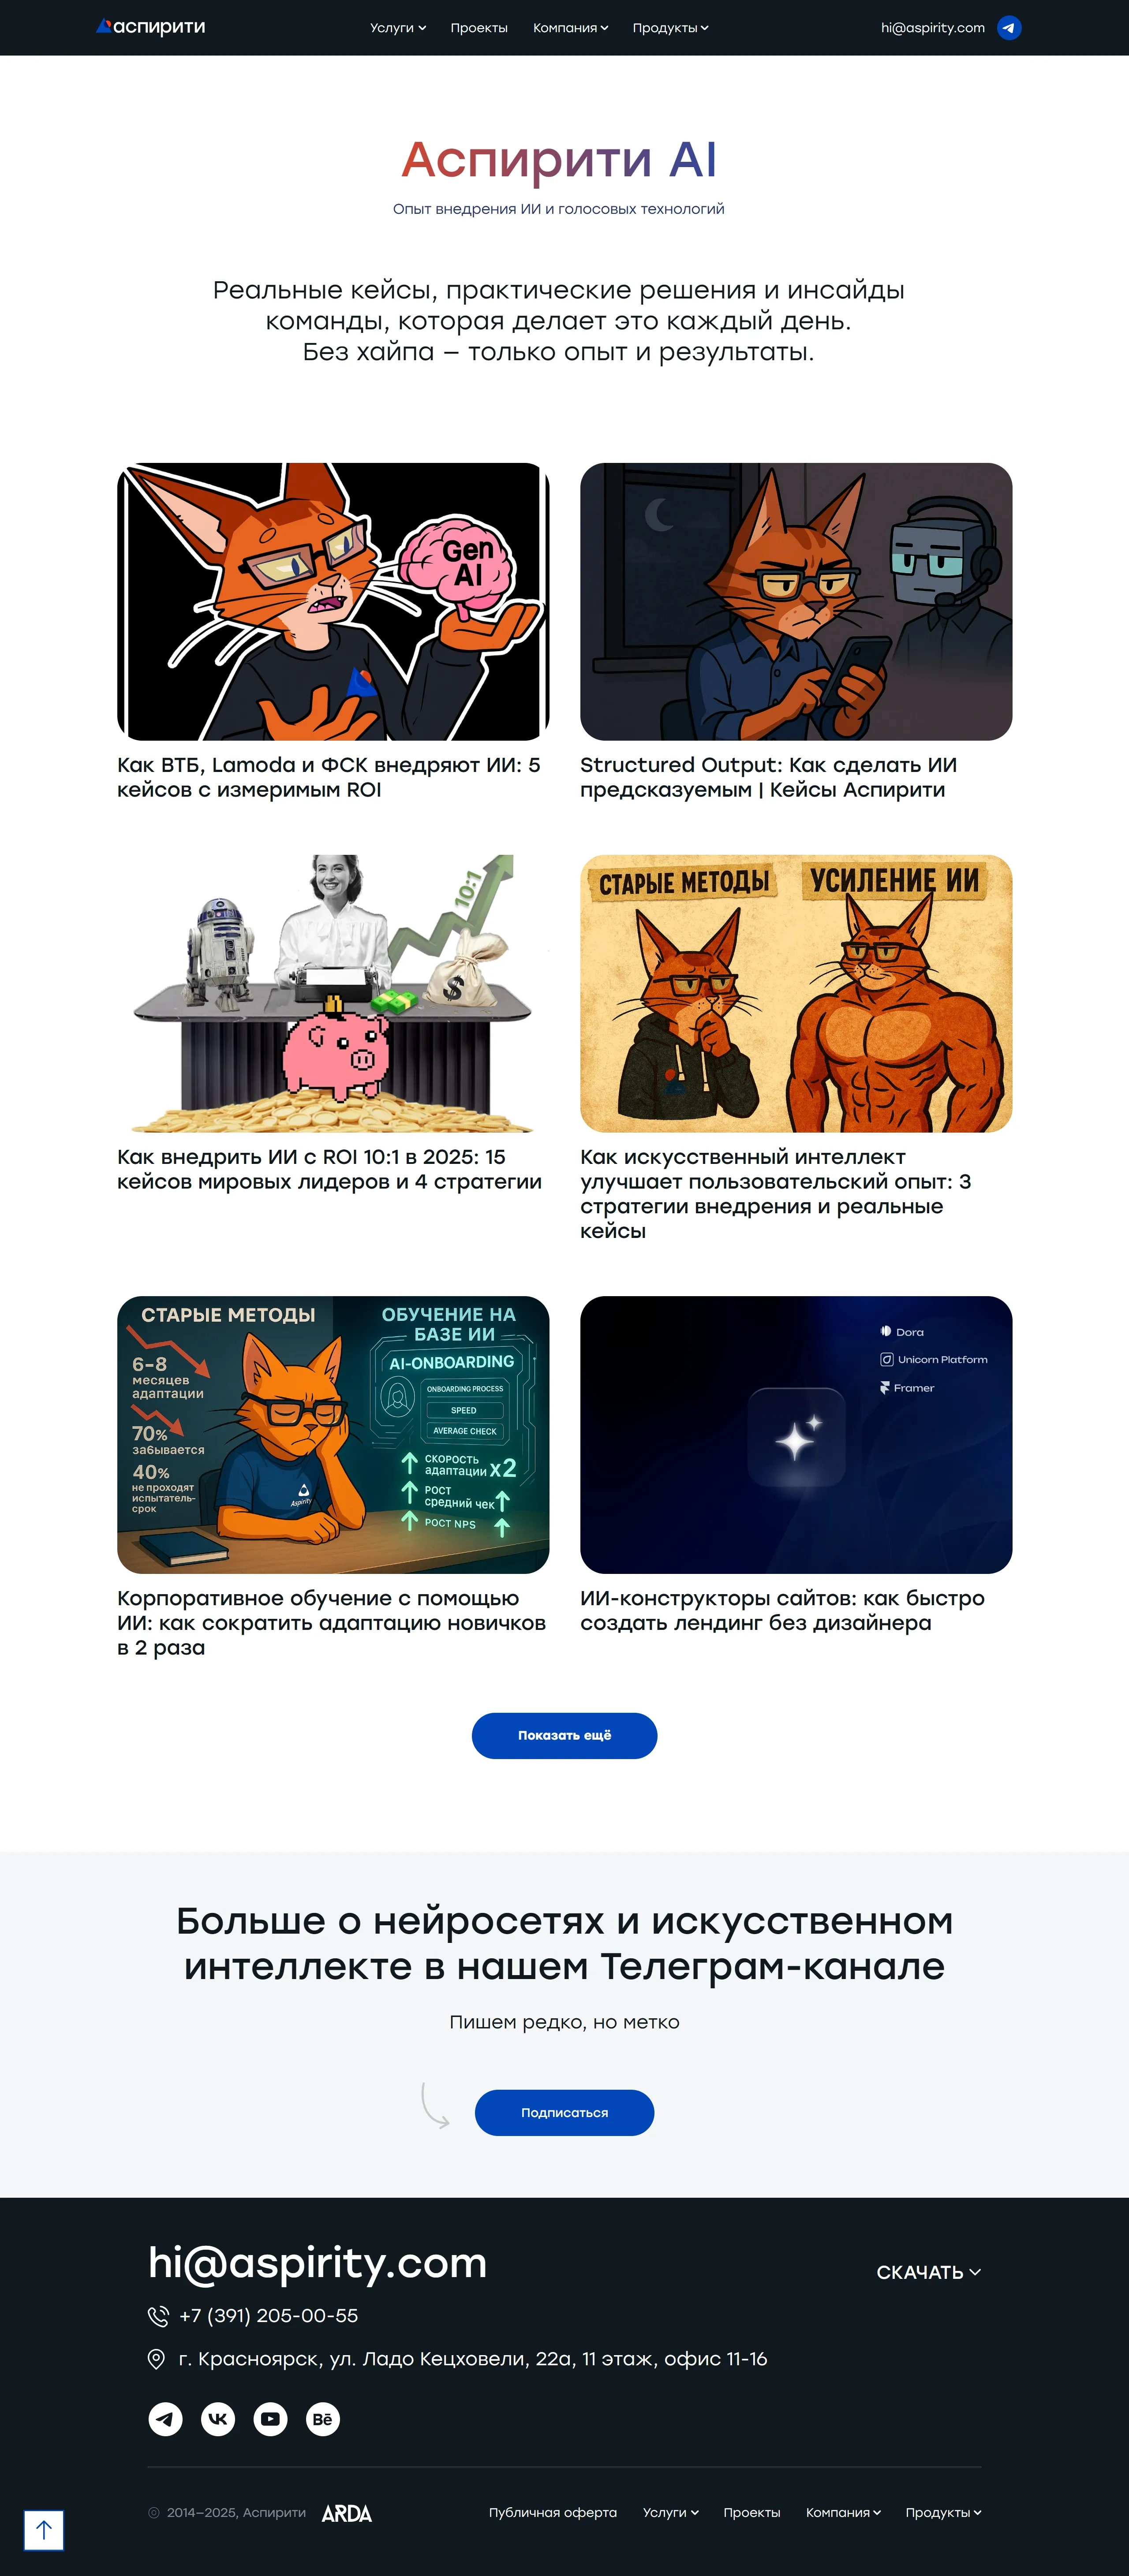
Task: Click the ARDA logo in the footer
Action: [347, 2513]
